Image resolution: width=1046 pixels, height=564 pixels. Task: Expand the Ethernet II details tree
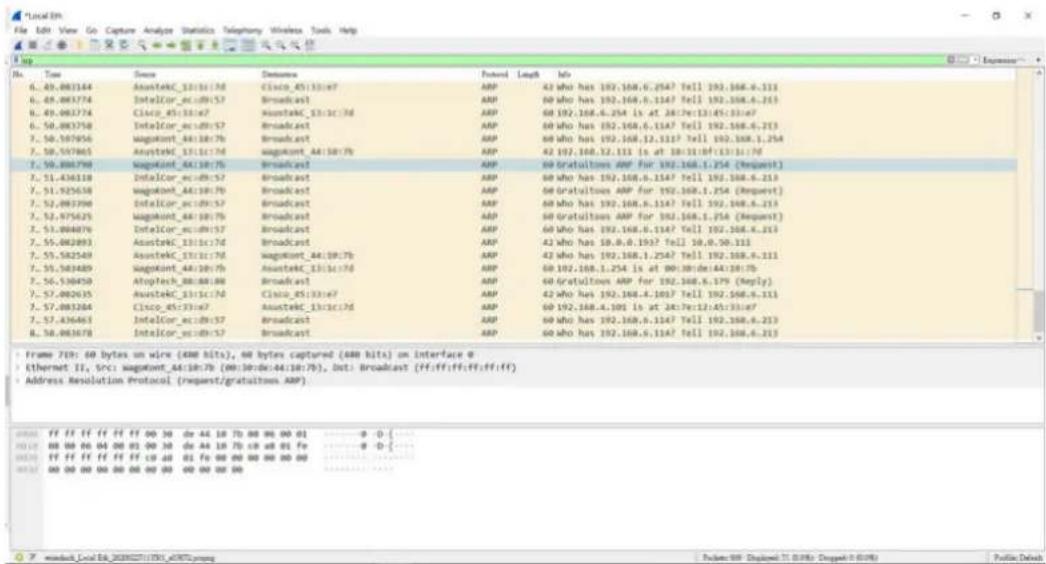click(x=19, y=368)
